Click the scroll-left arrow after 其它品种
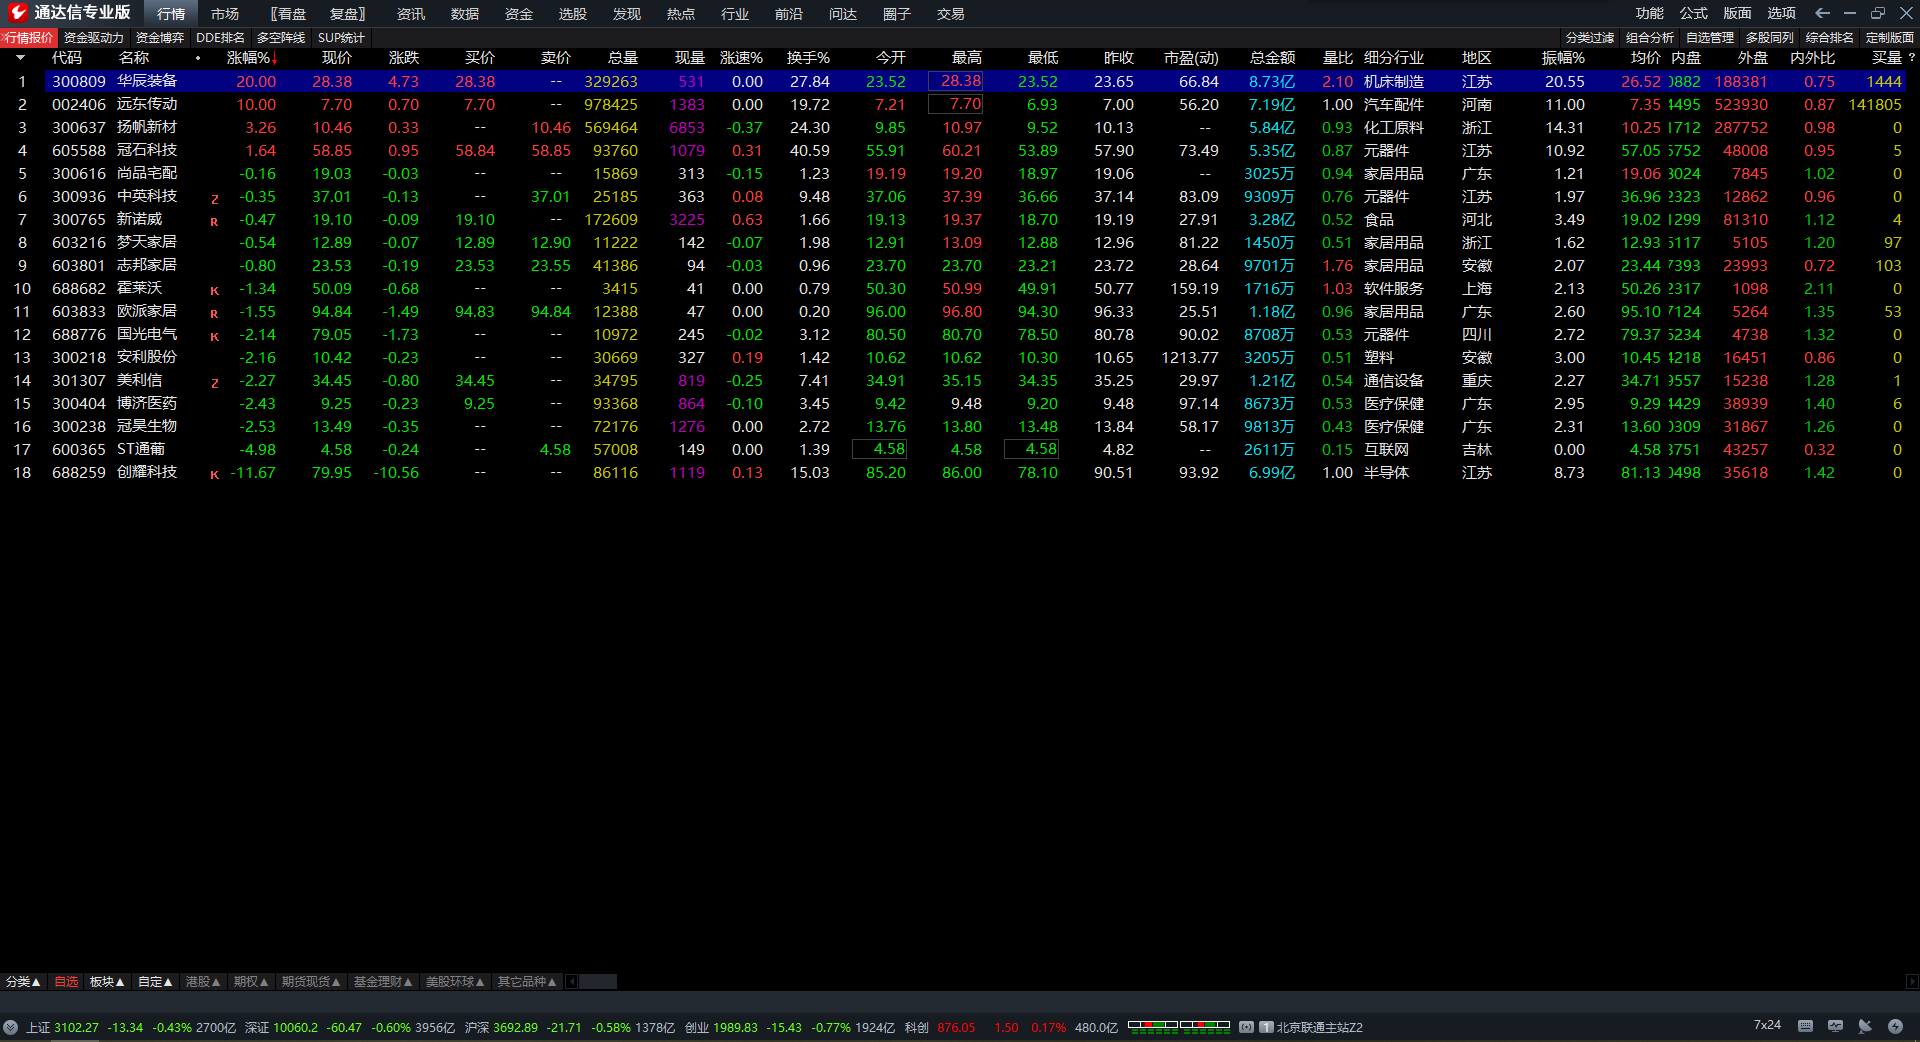This screenshot has height=1042, width=1920. click(572, 982)
